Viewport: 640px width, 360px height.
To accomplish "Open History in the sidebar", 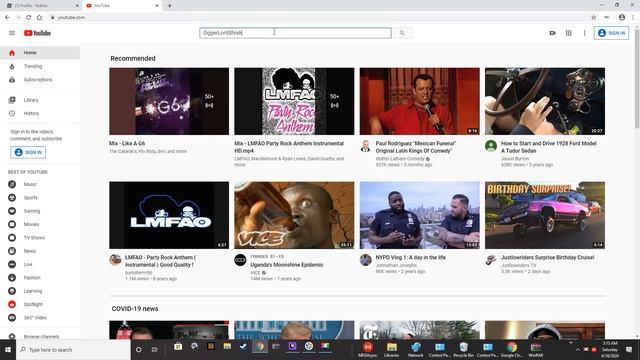I will coord(40,113).
